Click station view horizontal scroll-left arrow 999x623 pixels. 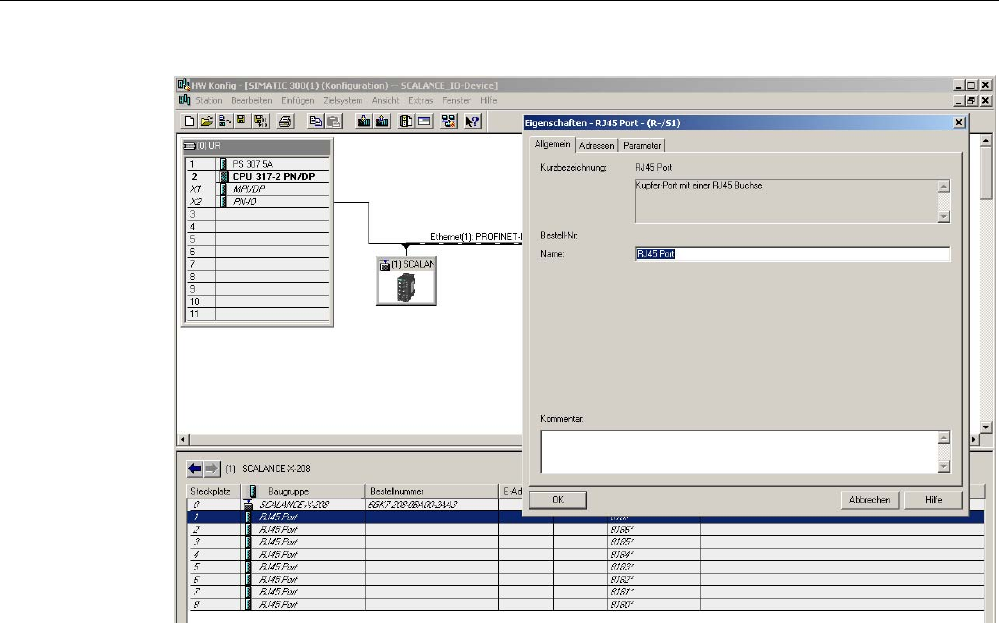[x=183, y=440]
